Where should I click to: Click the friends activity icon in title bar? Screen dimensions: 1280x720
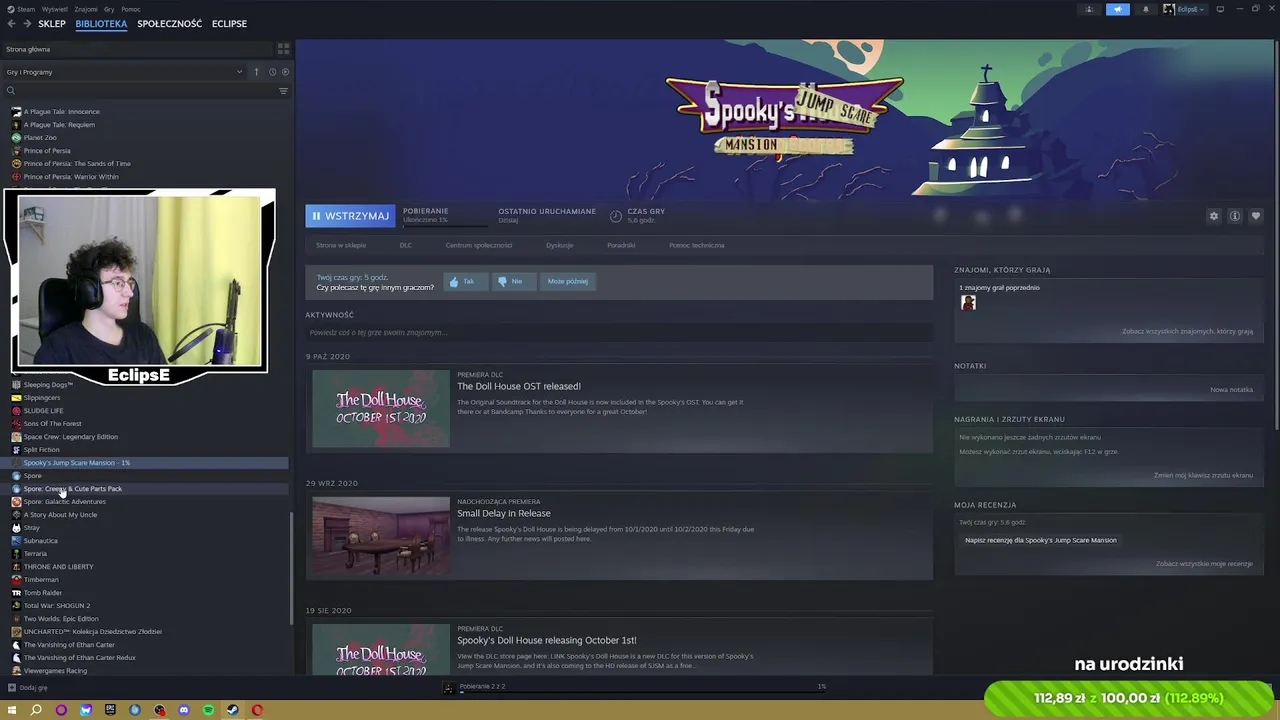tap(1090, 9)
